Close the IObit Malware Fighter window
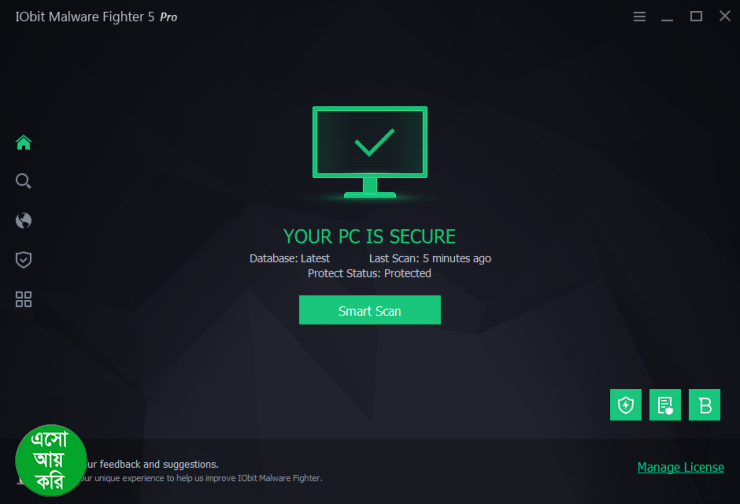This screenshot has height=504, width=740. click(x=725, y=16)
